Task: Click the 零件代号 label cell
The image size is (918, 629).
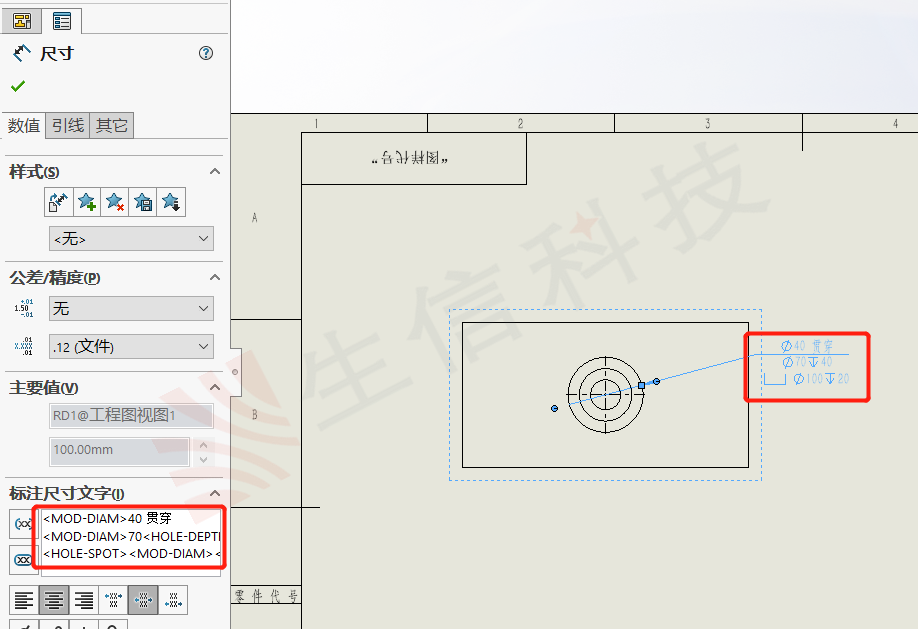Action: pyautogui.click(x=267, y=596)
